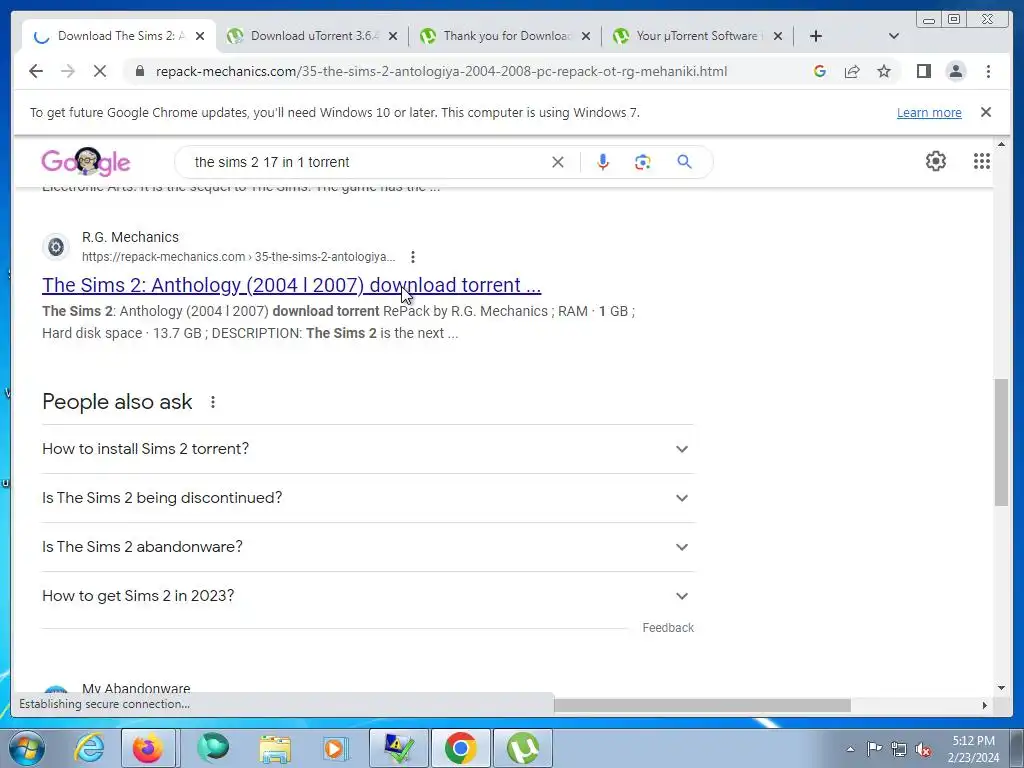
Task: Dismiss the Chrome update infobar
Action: point(986,112)
